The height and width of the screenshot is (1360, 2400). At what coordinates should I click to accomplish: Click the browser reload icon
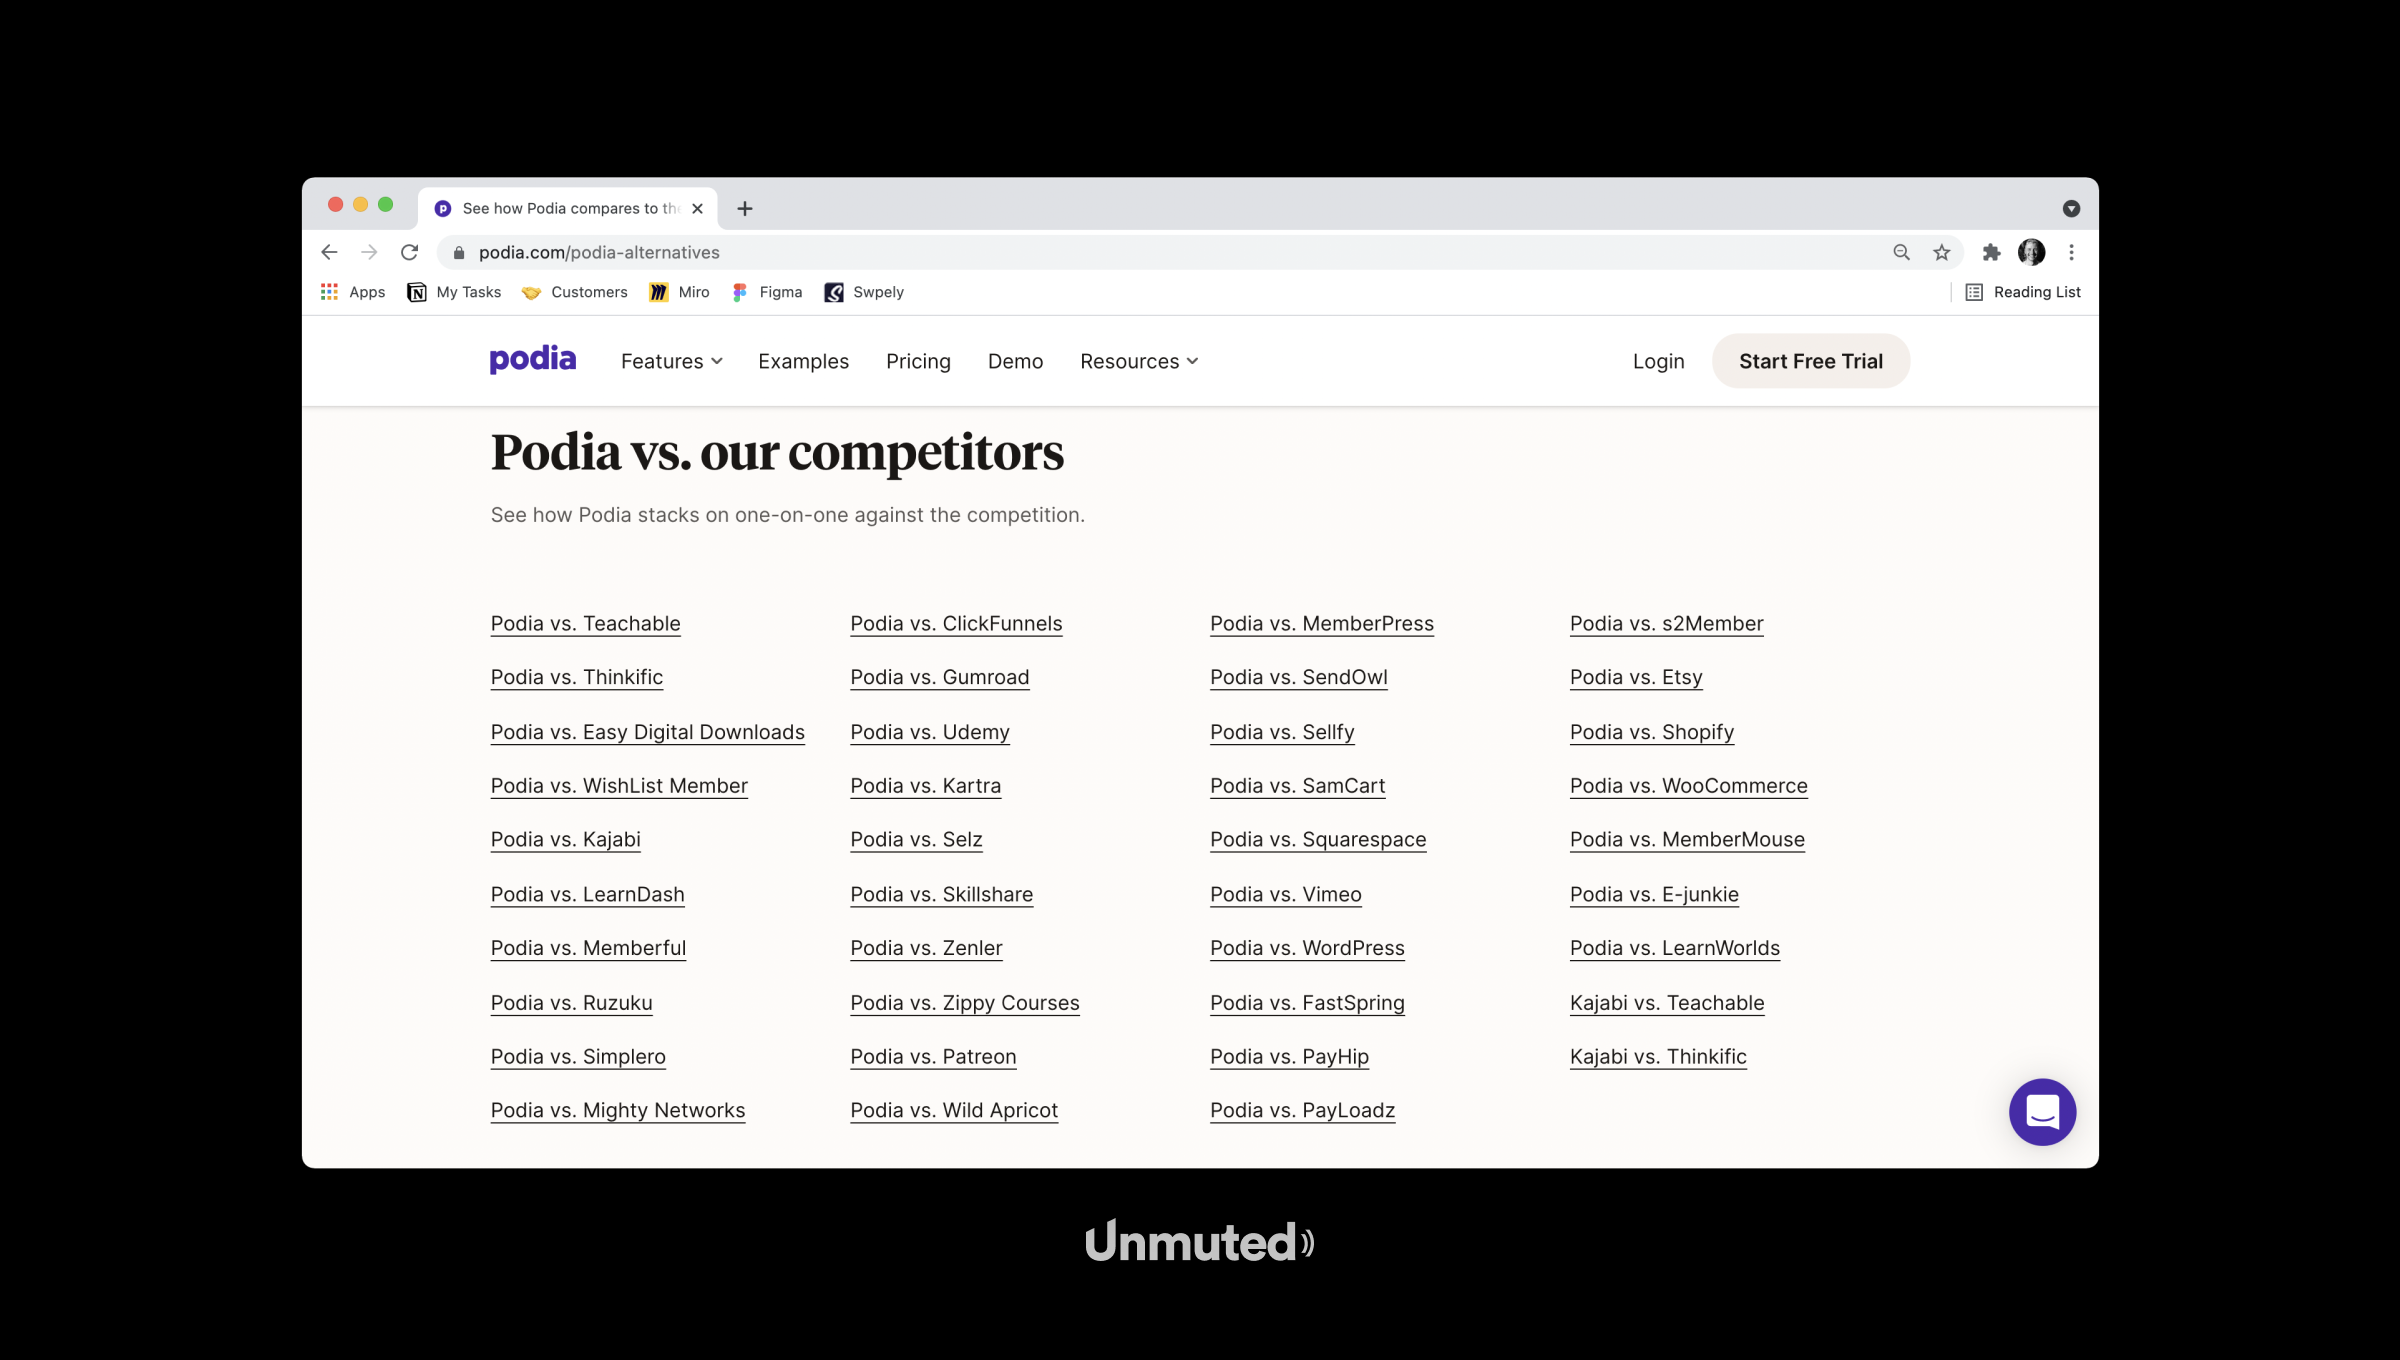coord(409,252)
